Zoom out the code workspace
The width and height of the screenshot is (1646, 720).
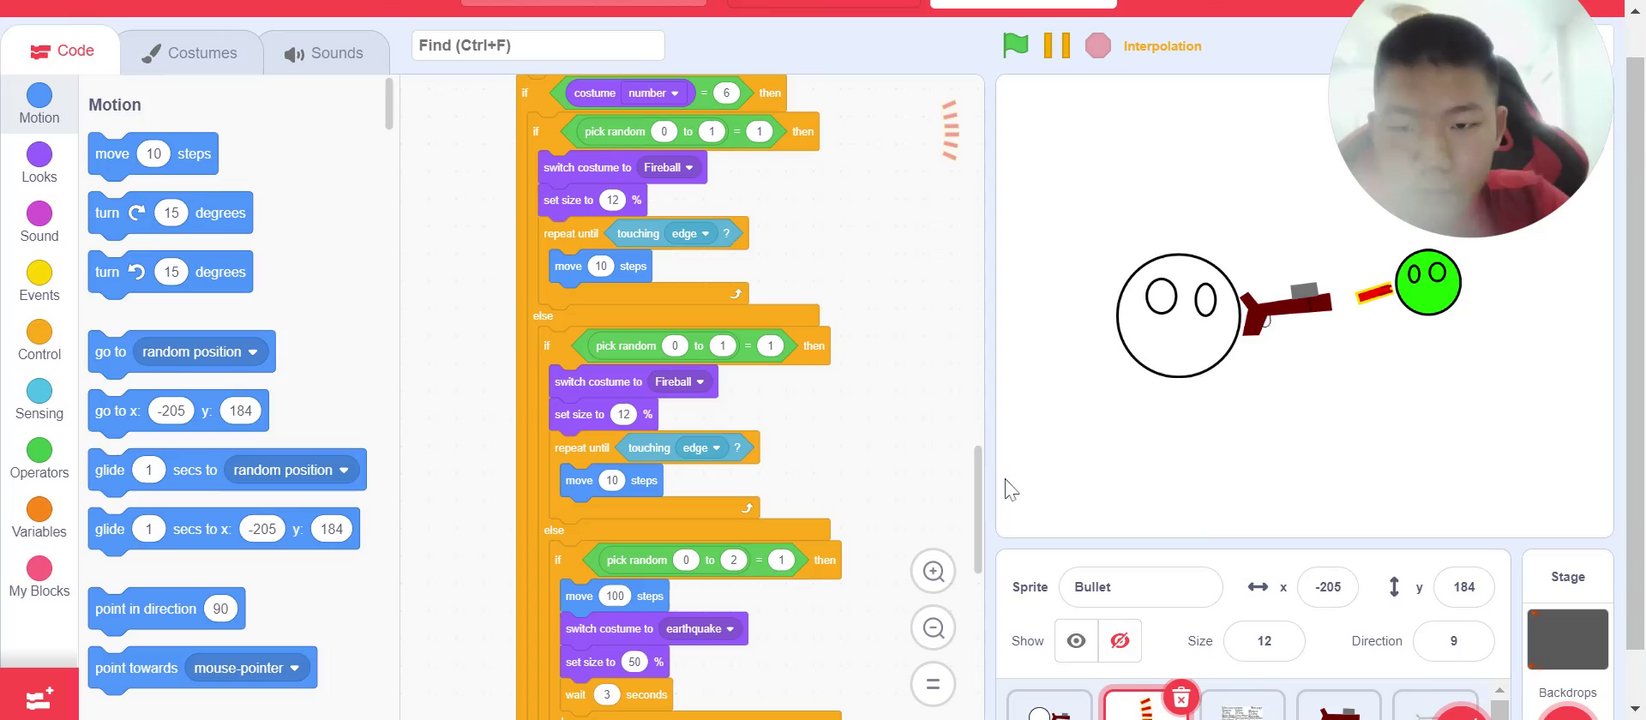933,628
